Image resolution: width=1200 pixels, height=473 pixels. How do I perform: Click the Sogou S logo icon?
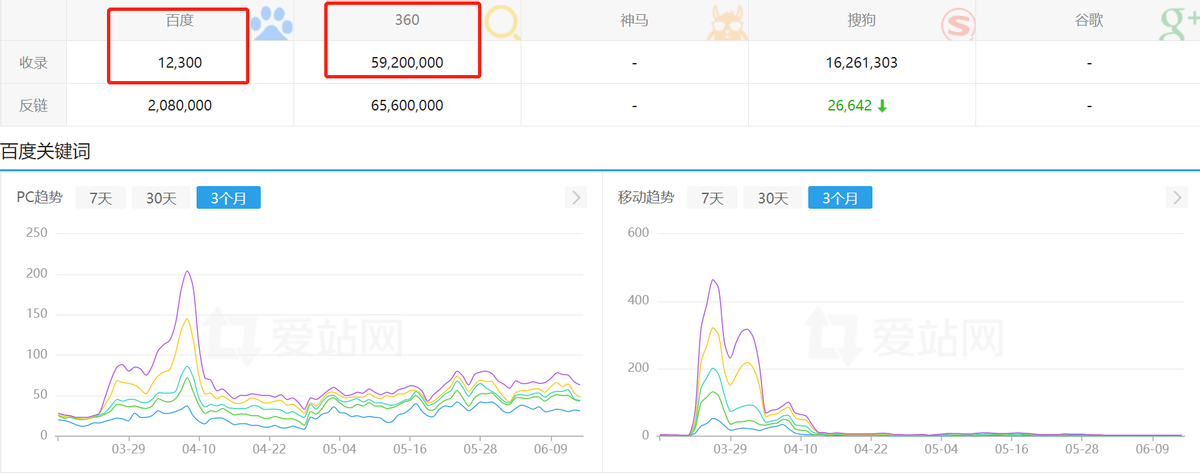pyautogui.click(x=957, y=22)
